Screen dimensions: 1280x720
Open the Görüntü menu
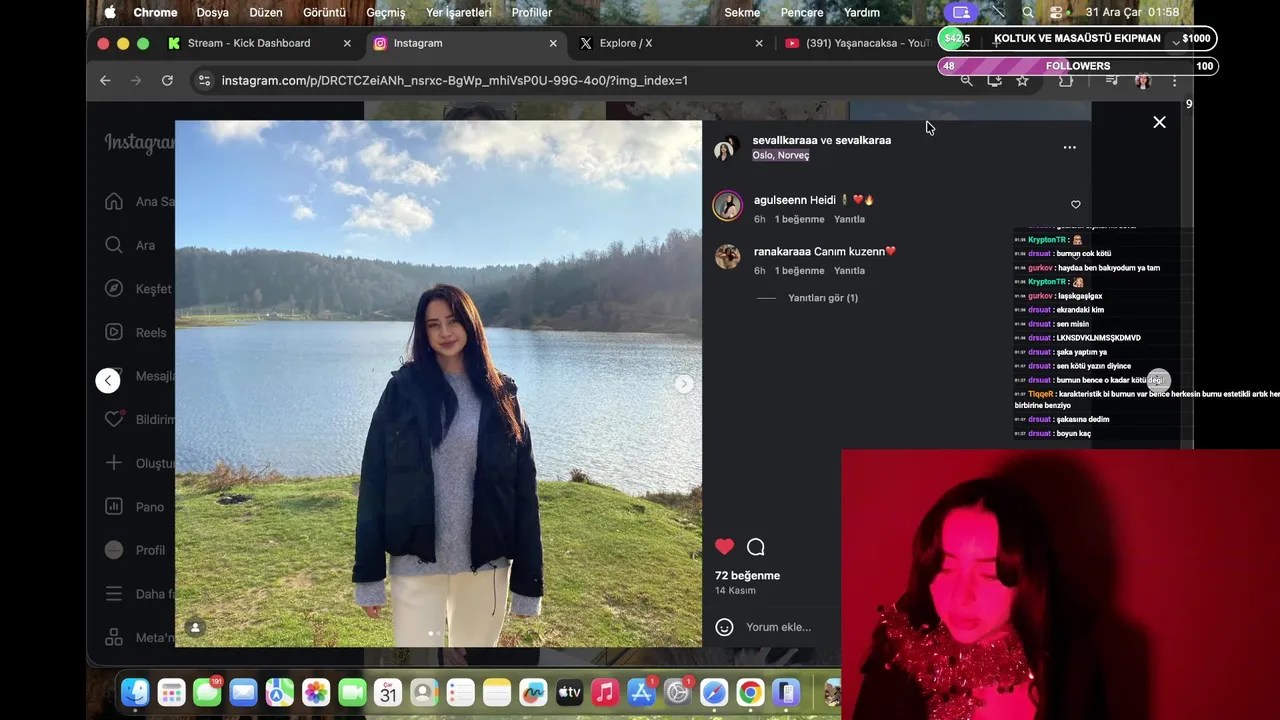click(324, 12)
